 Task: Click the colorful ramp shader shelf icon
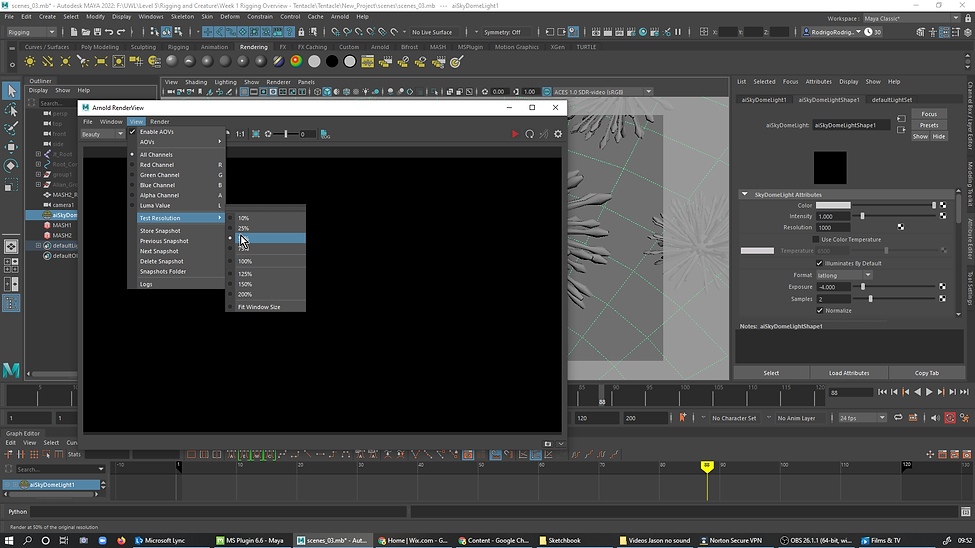tap(297, 61)
